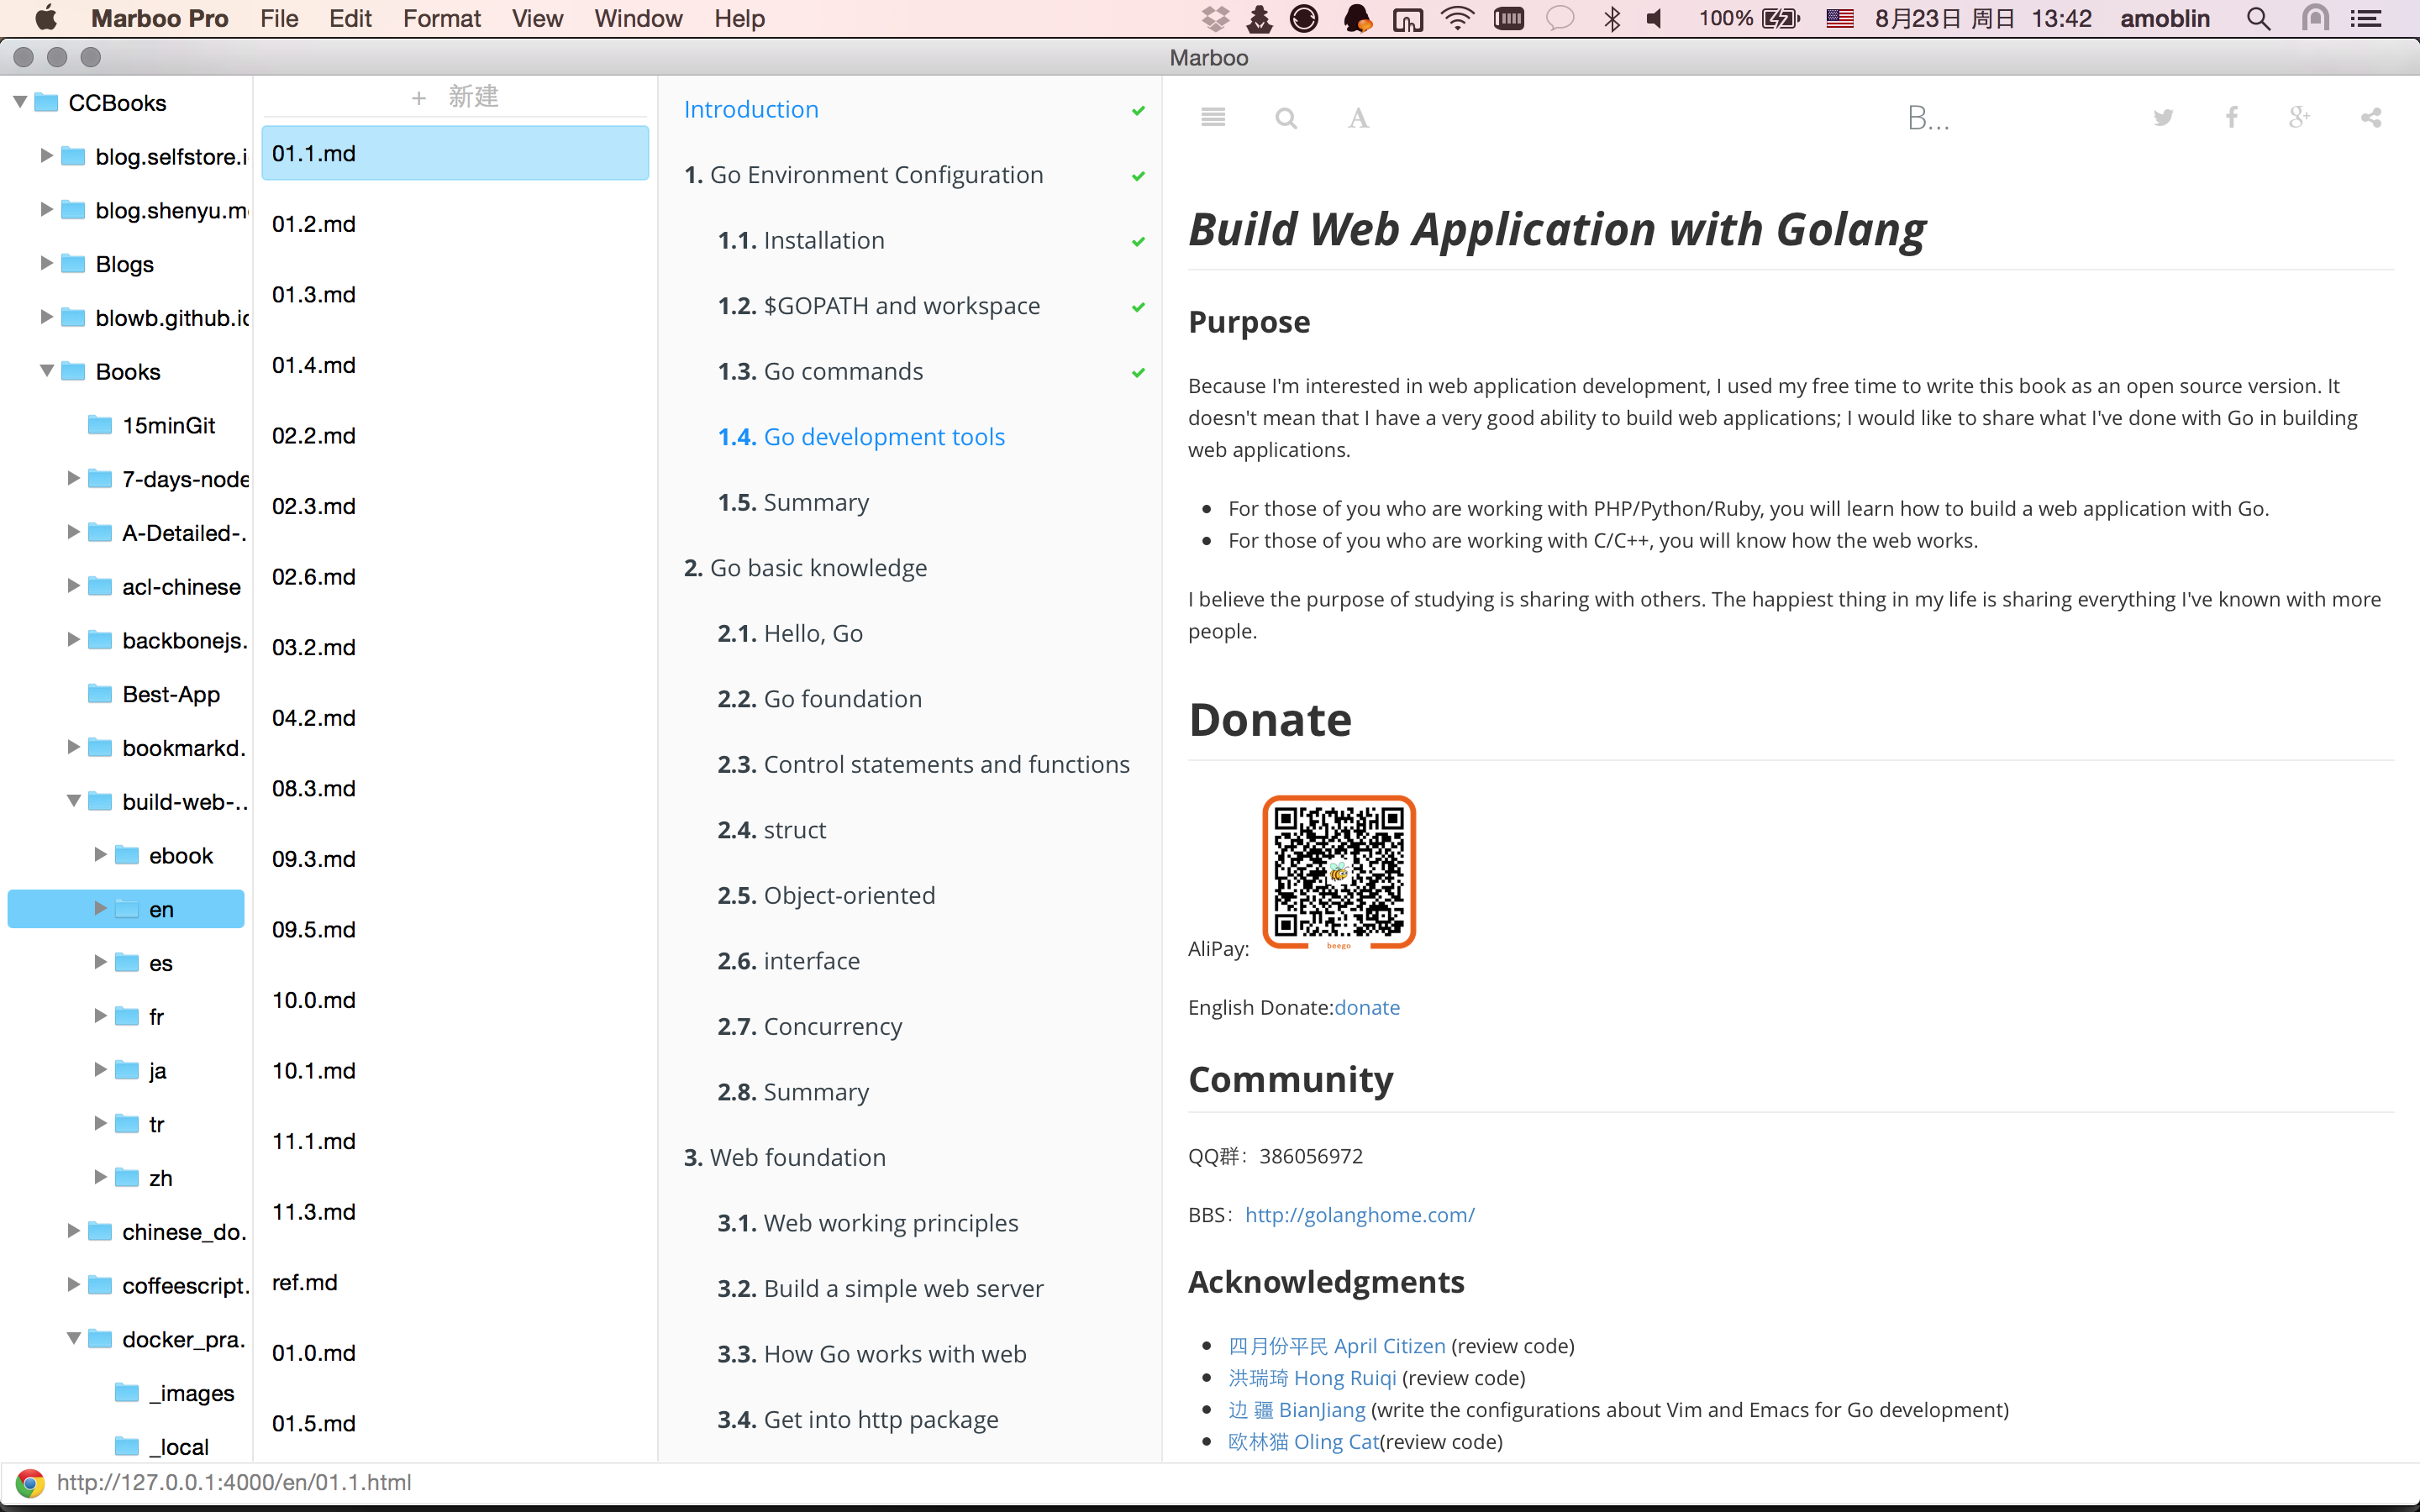Viewport: 2420px width, 1512px height.
Task: Click file 01.1.md in file list
Action: pyautogui.click(x=453, y=151)
